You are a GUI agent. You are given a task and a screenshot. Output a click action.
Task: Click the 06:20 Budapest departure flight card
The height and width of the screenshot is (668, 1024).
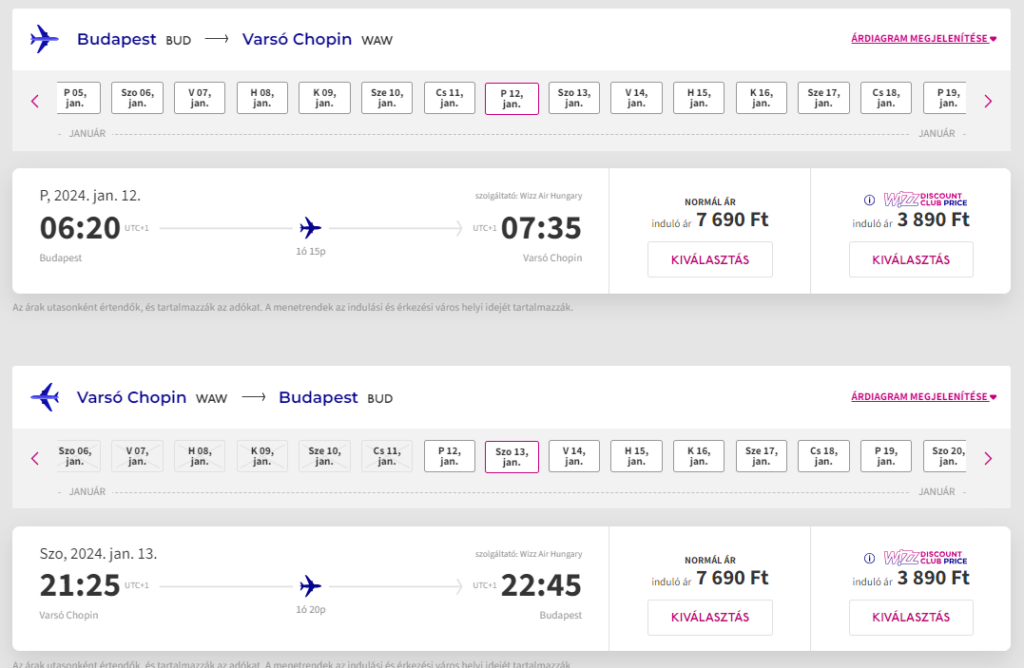pyautogui.click(x=311, y=231)
